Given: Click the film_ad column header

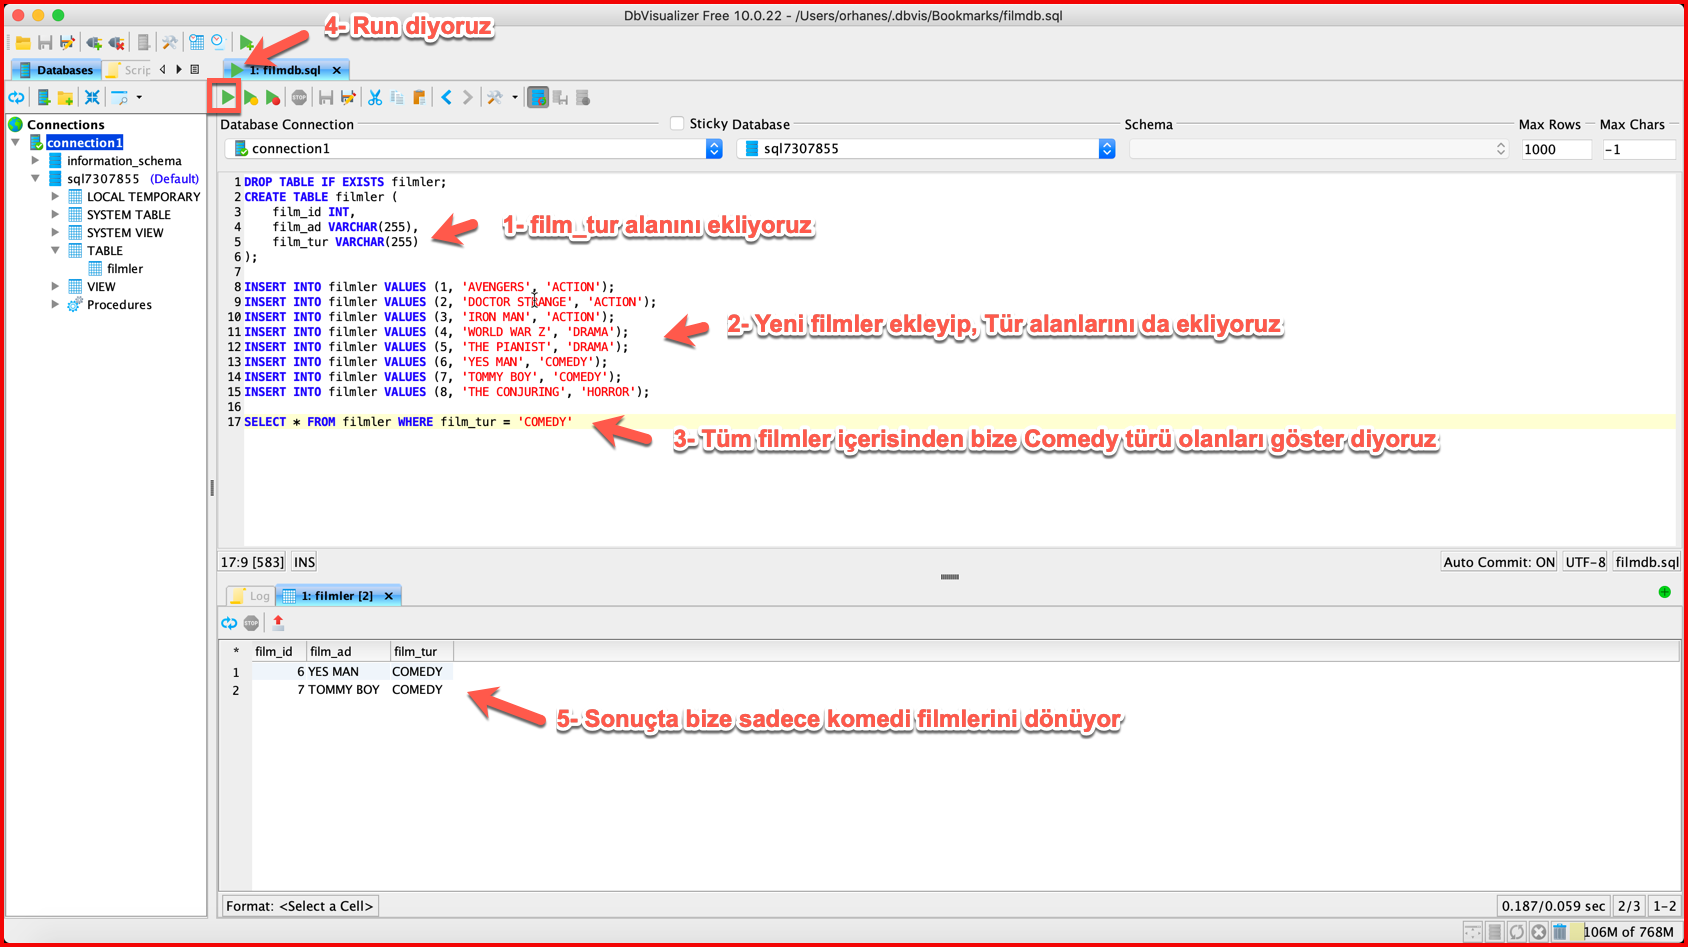Looking at the screenshot, I should (349, 651).
